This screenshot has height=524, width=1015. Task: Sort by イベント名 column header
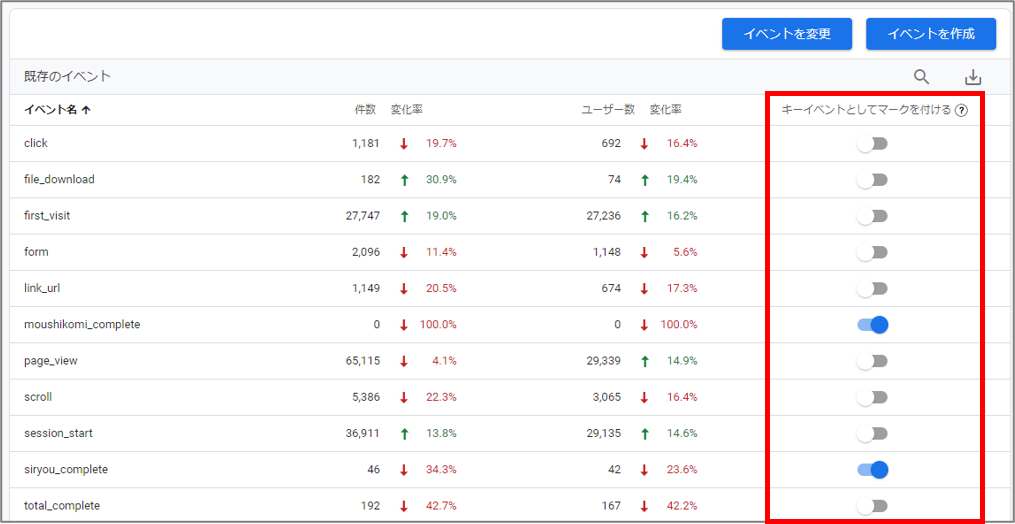pyautogui.click(x=57, y=110)
